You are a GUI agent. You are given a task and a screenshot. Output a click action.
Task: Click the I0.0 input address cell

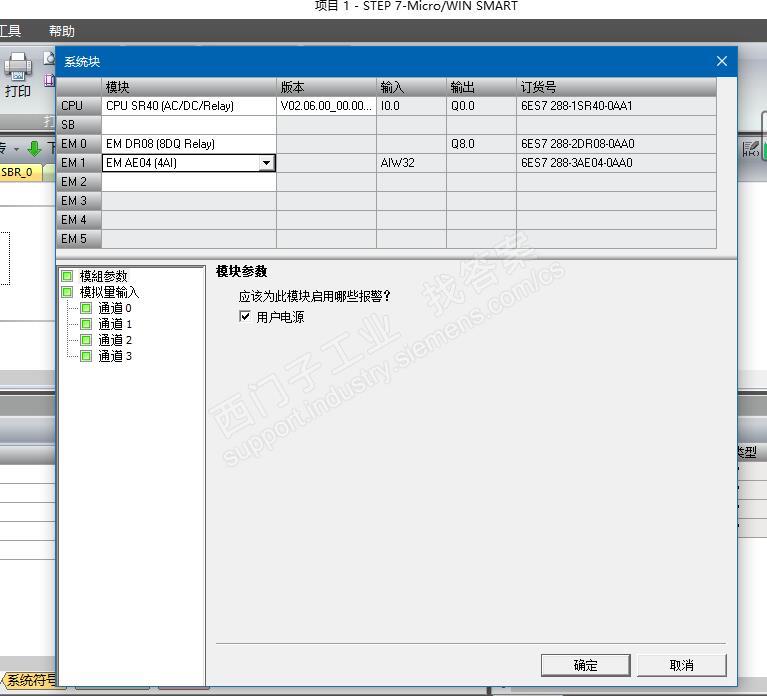click(x=411, y=106)
